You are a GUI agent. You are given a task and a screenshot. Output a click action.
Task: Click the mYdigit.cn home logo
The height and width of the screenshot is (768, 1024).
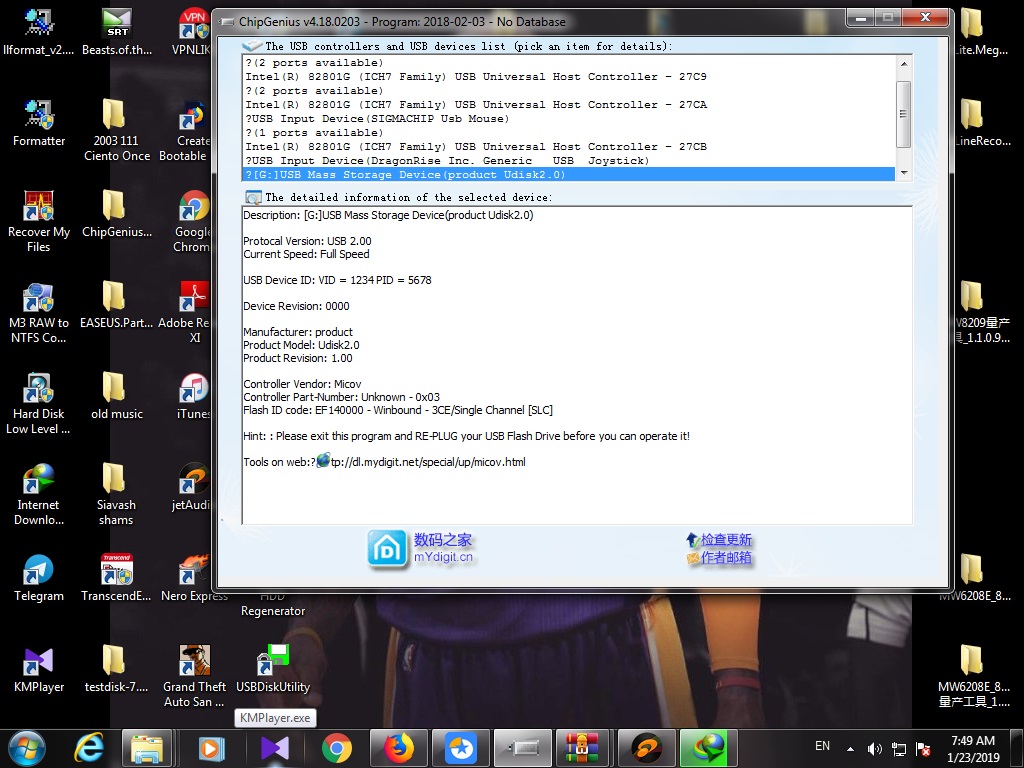pyautogui.click(x=387, y=549)
